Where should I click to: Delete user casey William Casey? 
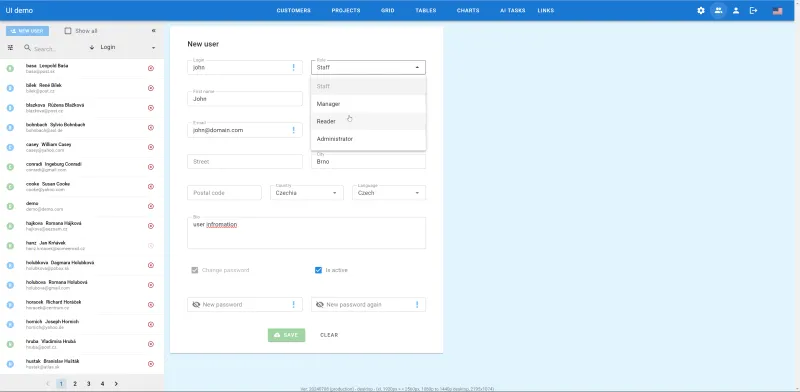tap(151, 147)
